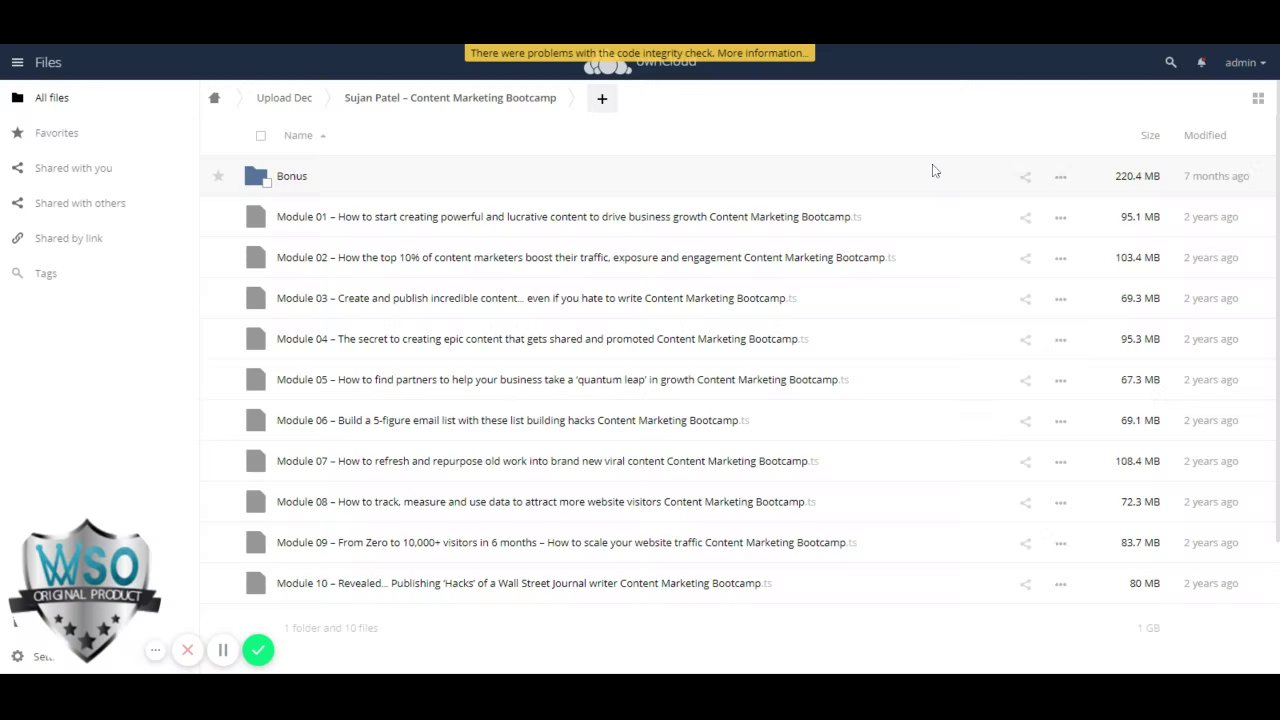Viewport: 1280px width, 720px height.
Task: Open recorder options ellipsis button
Action: click(x=155, y=651)
